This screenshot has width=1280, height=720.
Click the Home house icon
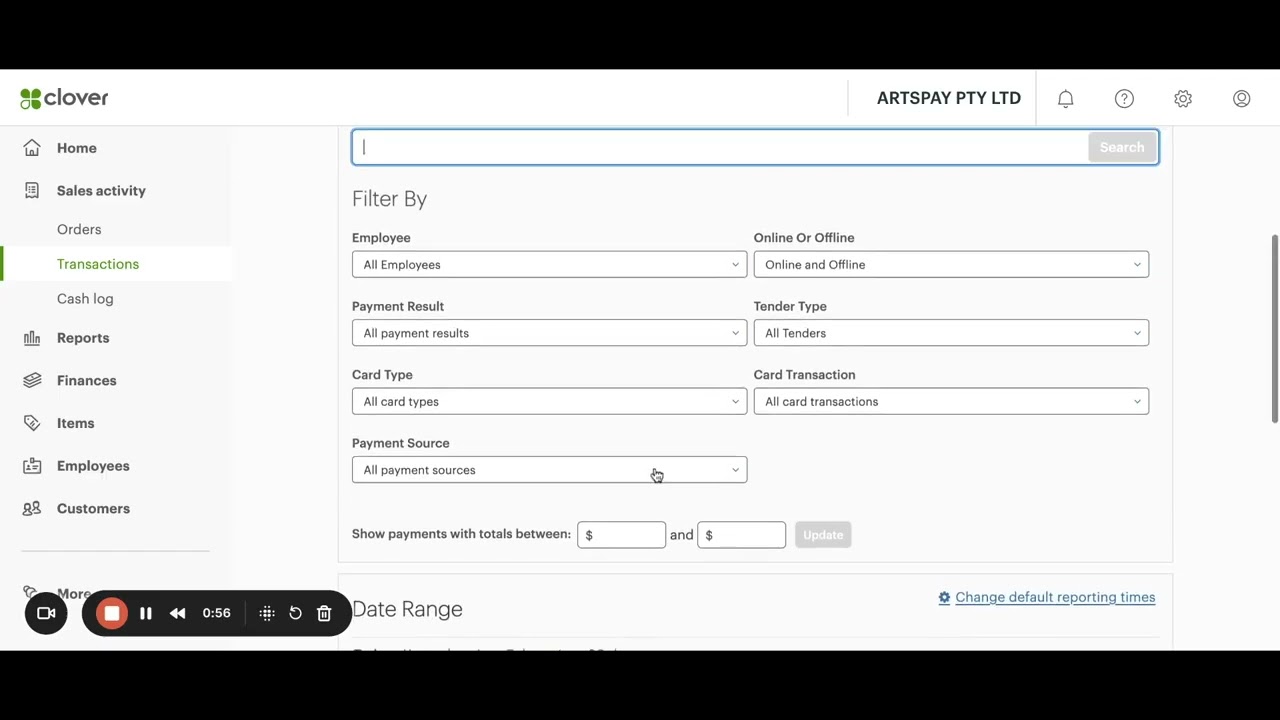coord(32,148)
